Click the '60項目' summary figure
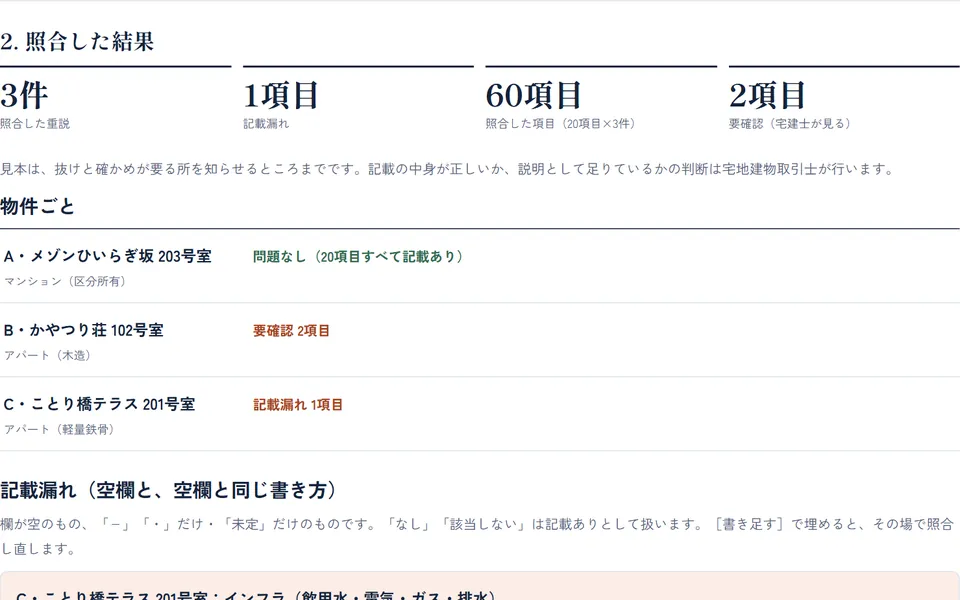 click(533, 95)
